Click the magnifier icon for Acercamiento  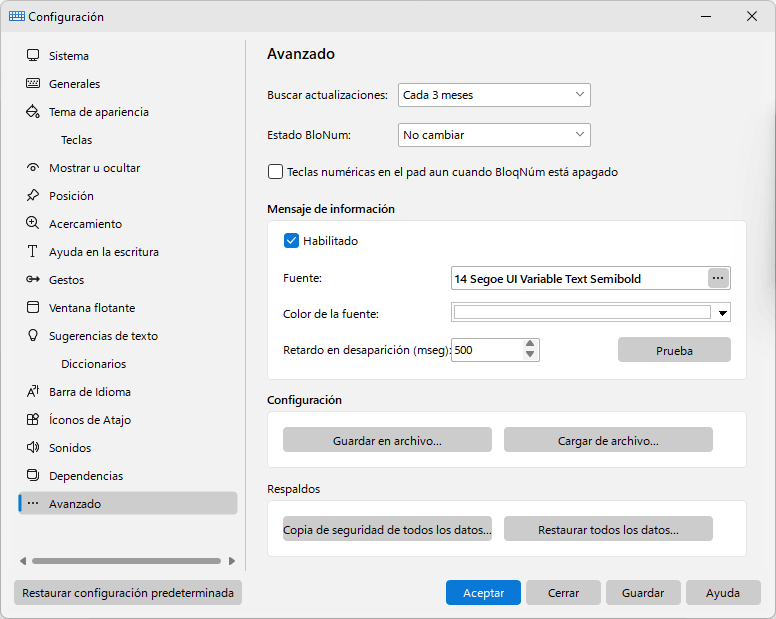[x=33, y=223]
